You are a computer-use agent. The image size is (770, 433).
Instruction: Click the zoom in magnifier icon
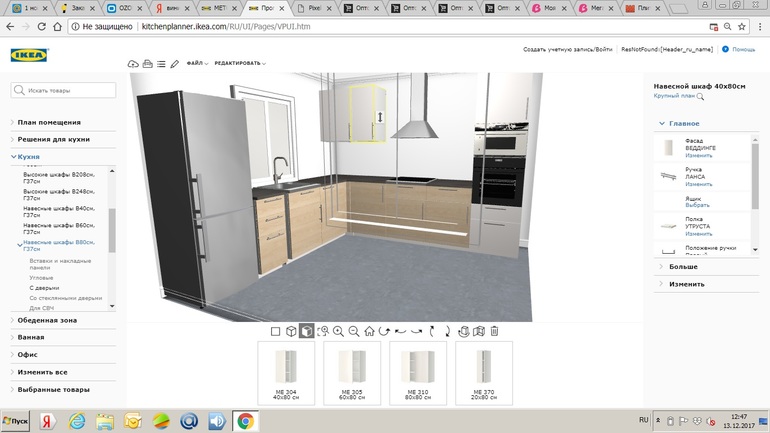(x=338, y=331)
